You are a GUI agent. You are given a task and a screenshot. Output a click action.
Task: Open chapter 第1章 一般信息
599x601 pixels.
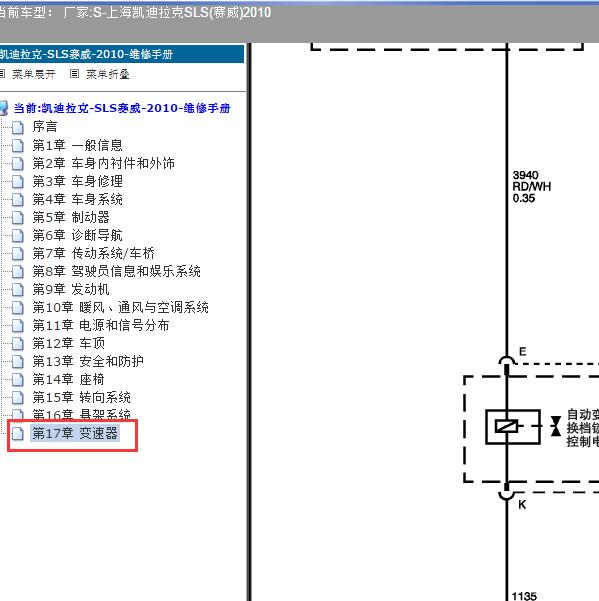(x=77, y=145)
